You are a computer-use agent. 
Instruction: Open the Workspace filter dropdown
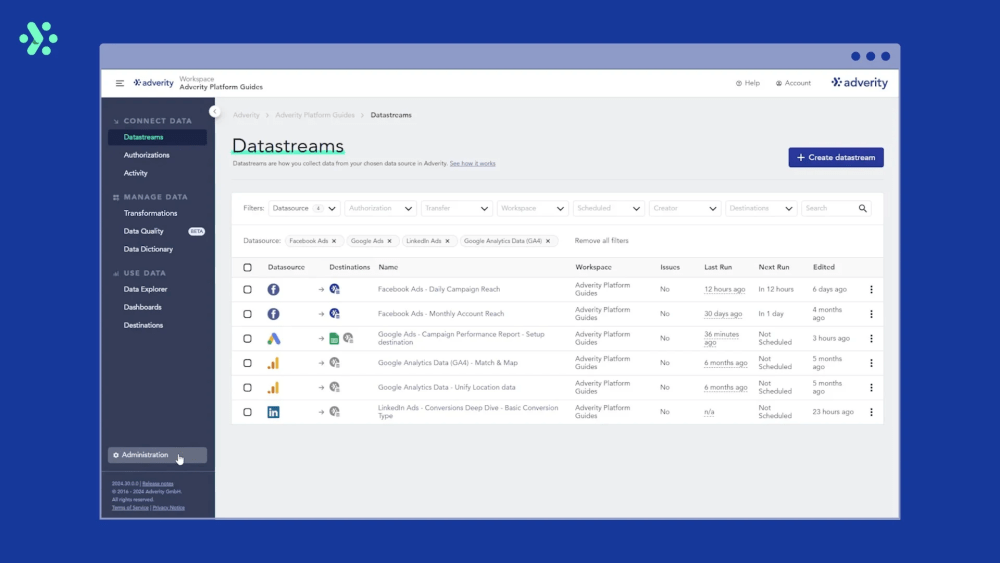coord(533,208)
